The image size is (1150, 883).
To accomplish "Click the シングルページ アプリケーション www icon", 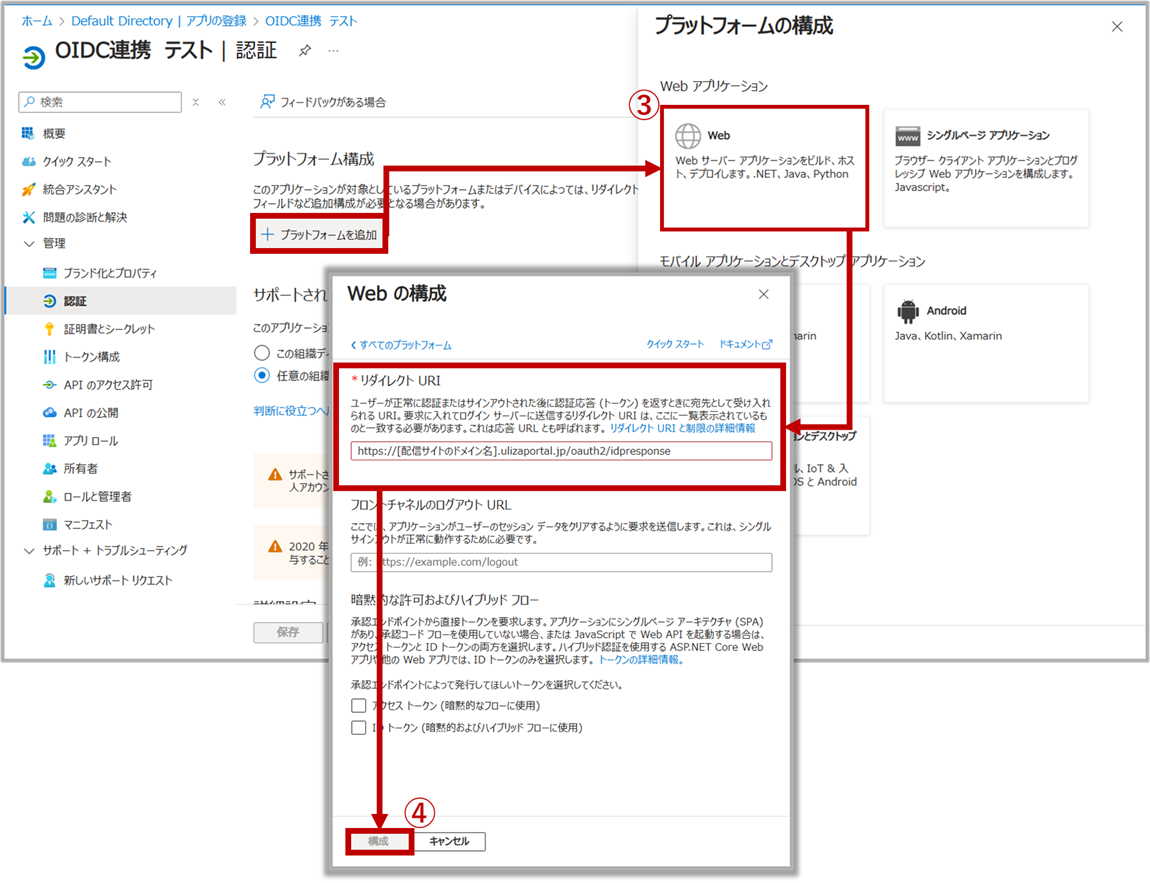I will [x=908, y=136].
